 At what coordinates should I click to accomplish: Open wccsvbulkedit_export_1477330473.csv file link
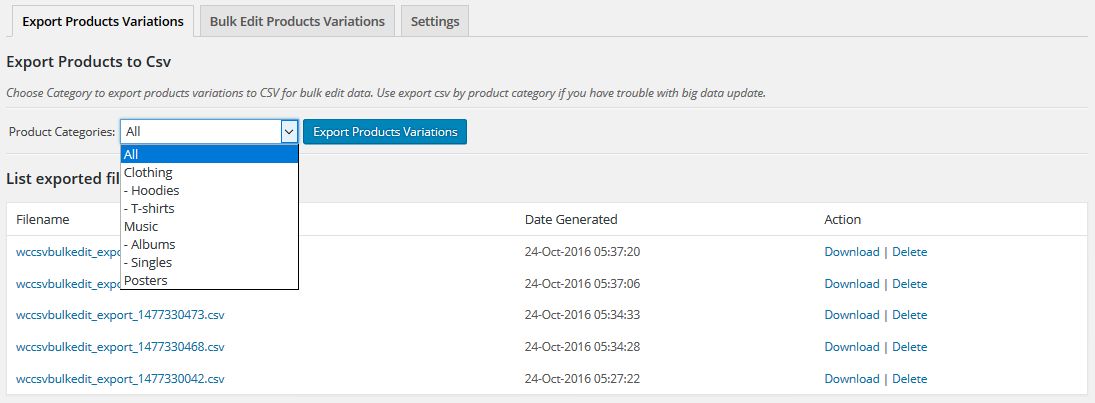point(120,315)
